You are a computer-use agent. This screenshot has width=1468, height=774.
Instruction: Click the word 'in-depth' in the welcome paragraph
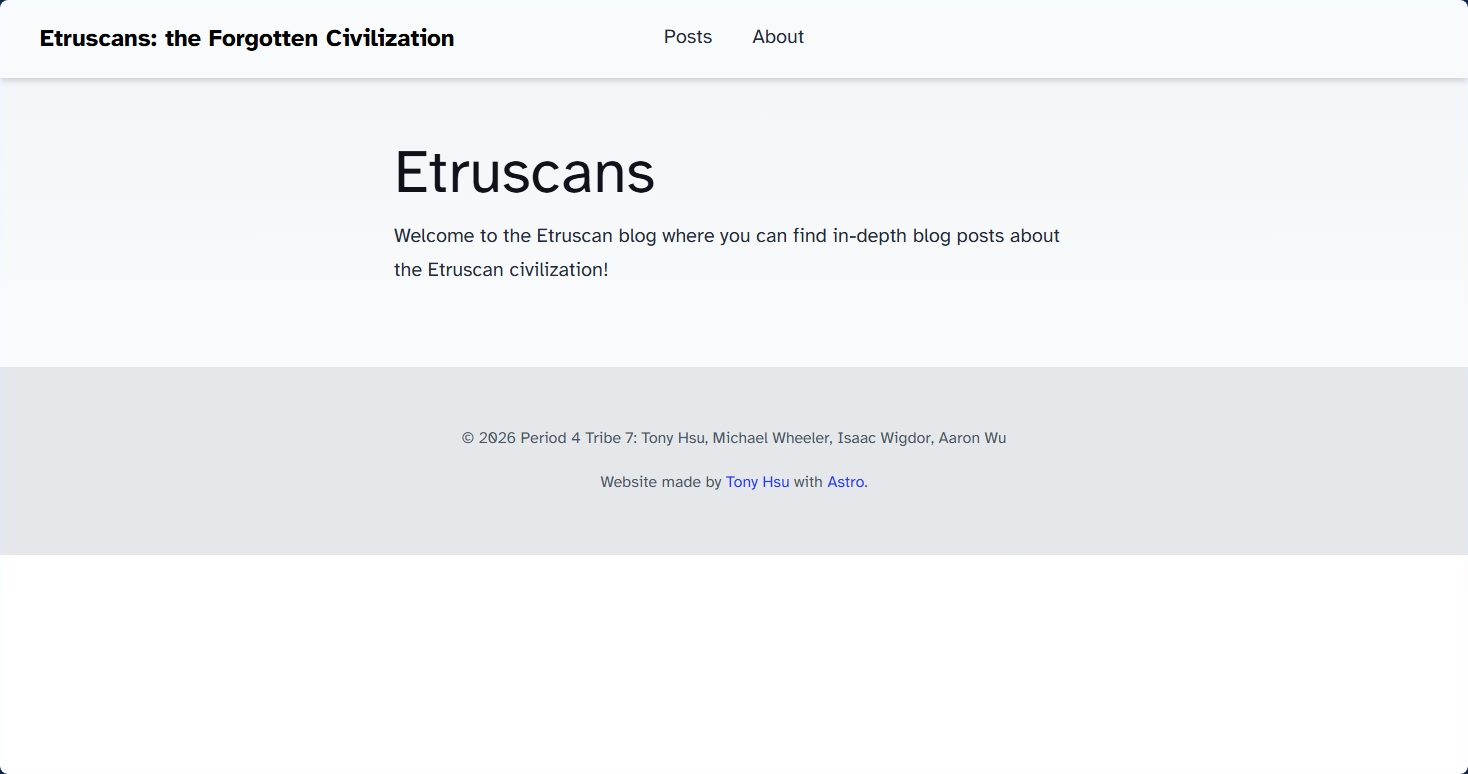point(870,236)
